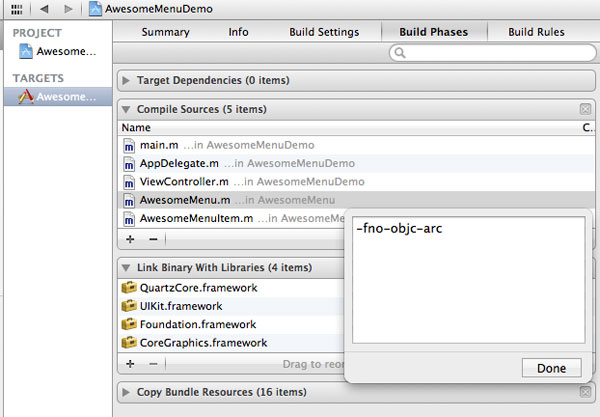Click the AwesomeMenuDemo jump bar title
Image resolution: width=600 pixels, height=417 pixels.
[x=159, y=8]
